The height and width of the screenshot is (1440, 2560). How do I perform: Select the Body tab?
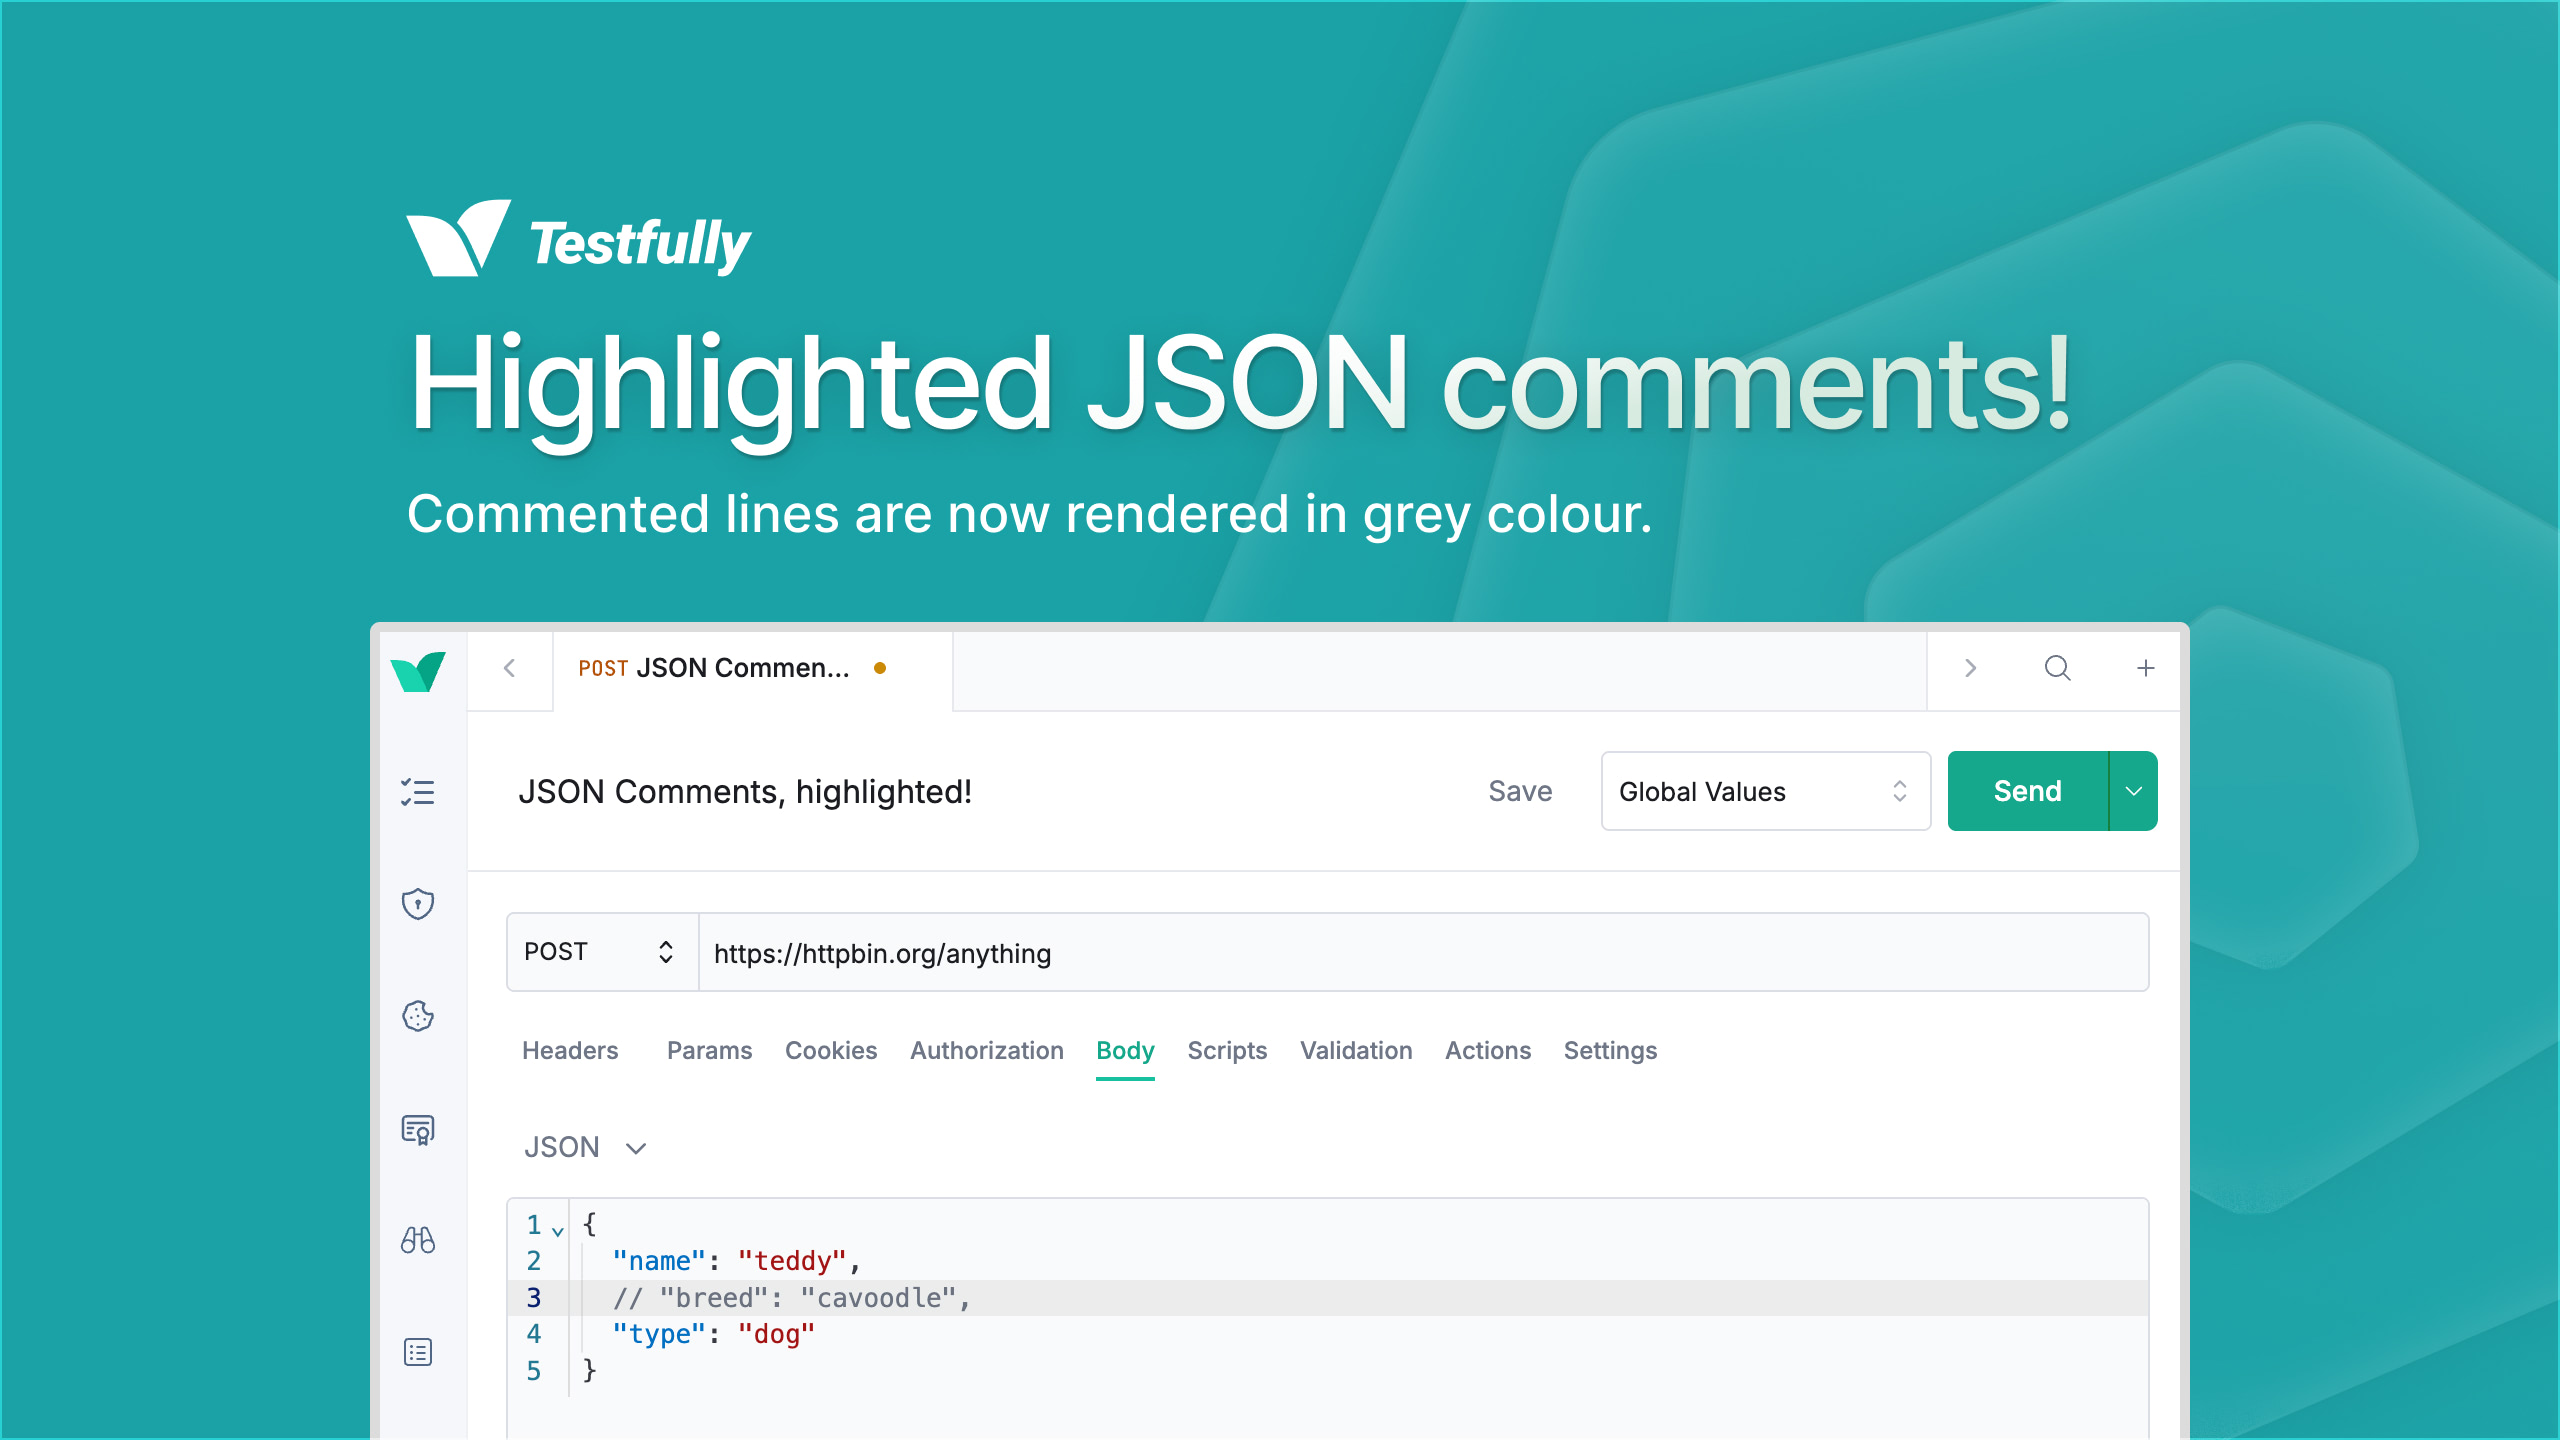[1125, 1050]
